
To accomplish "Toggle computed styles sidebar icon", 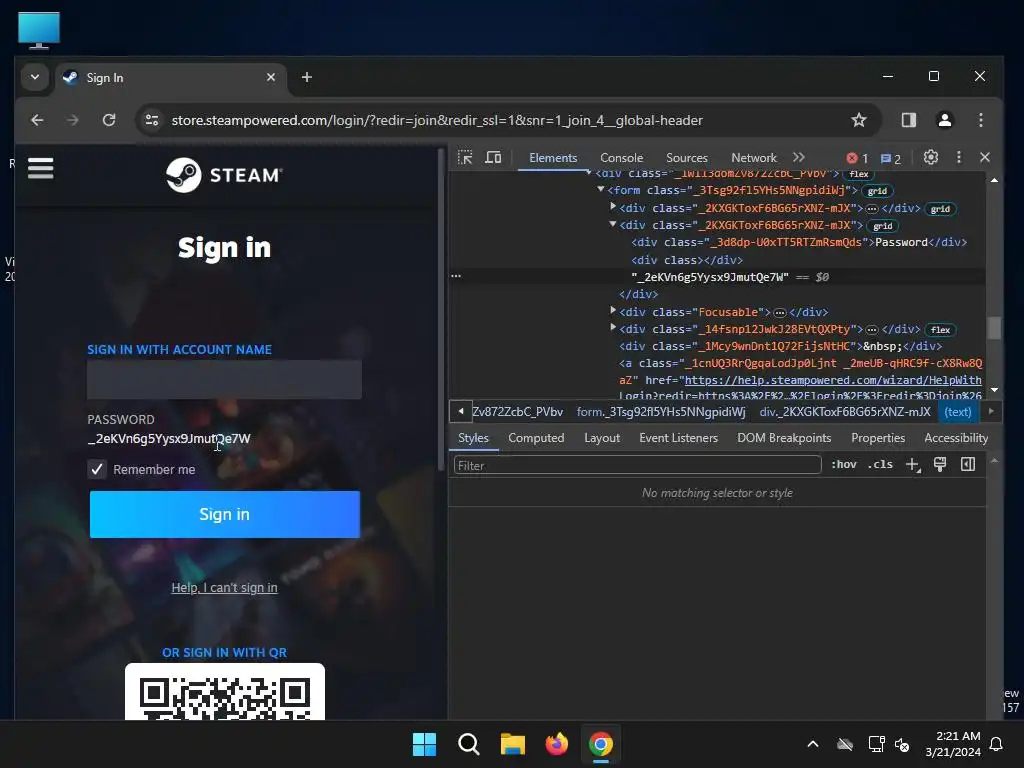I will click(x=968, y=464).
